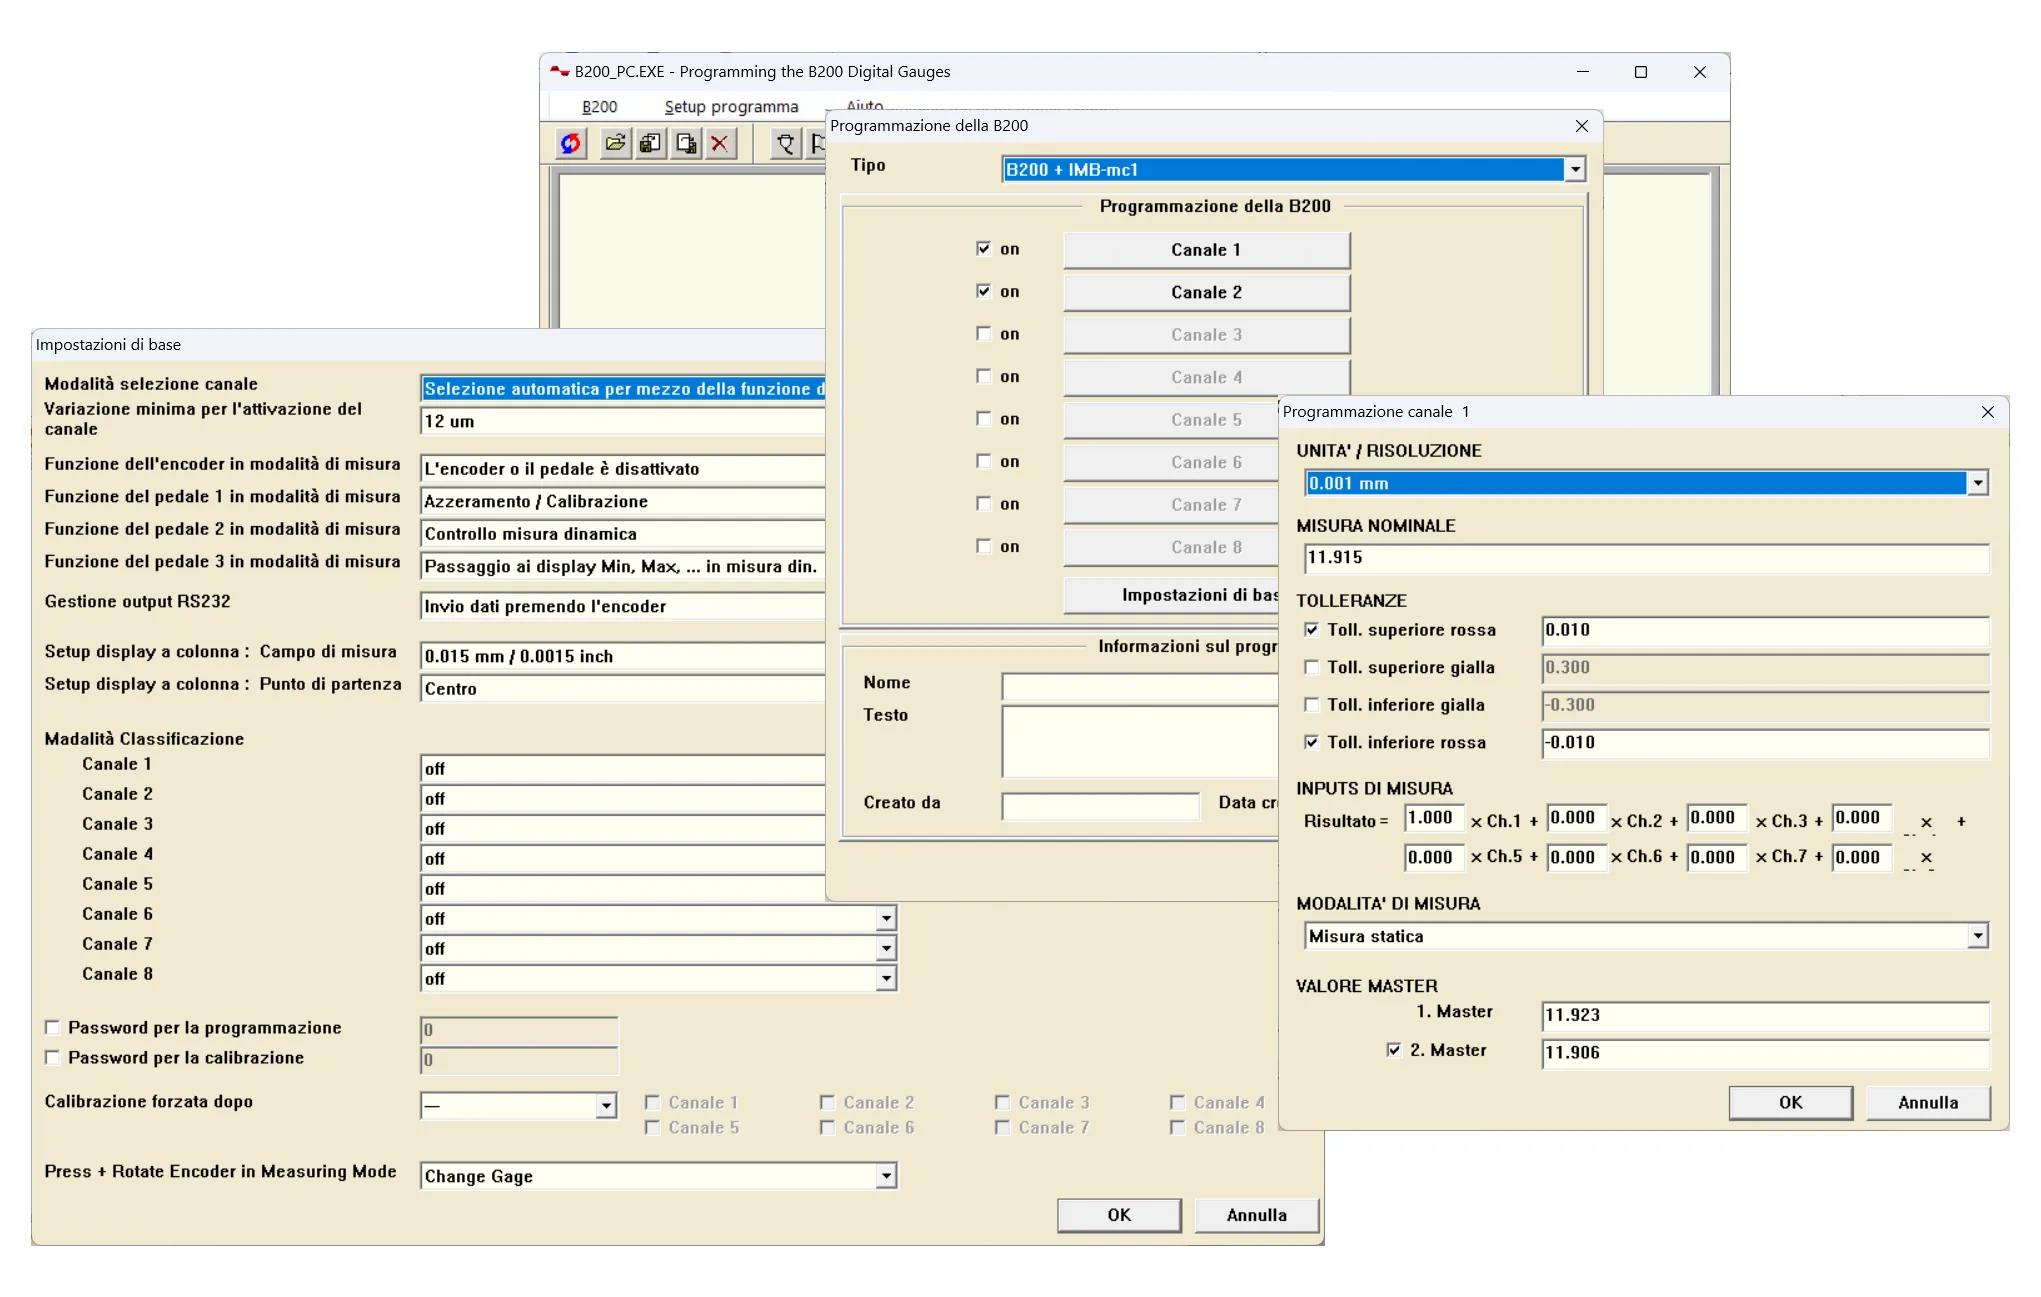Image resolution: width=2041 pixels, height=1297 pixels.
Task: Click the Nome input field
Action: tap(1140, 686)
